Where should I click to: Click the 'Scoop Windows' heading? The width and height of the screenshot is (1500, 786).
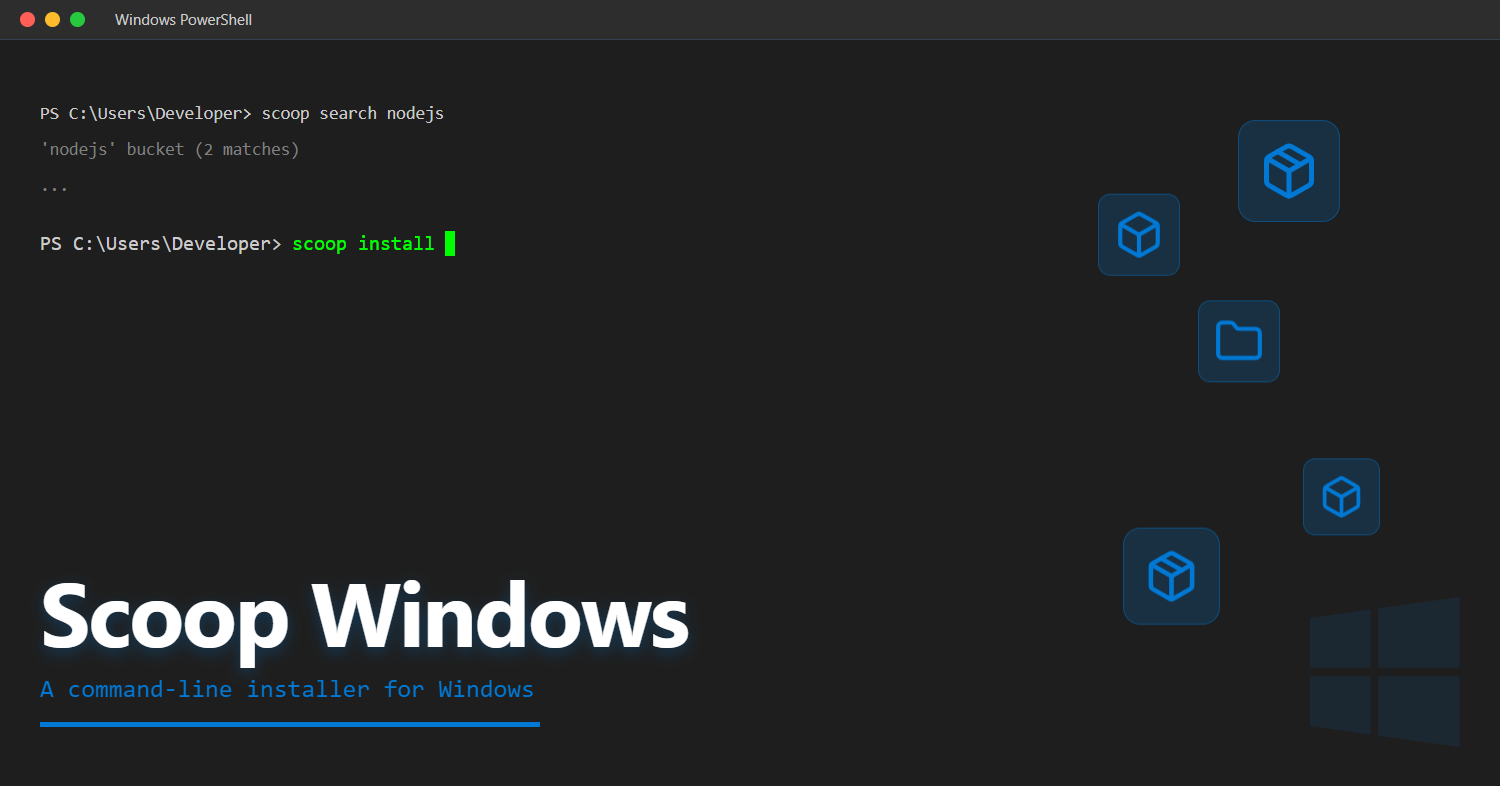click(364, 618)
